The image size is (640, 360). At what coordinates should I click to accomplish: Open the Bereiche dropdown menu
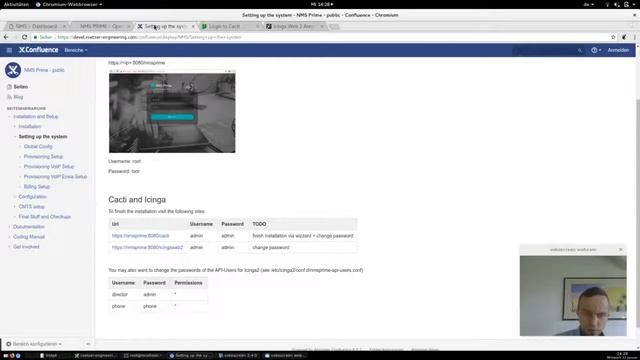click(76, 50)
